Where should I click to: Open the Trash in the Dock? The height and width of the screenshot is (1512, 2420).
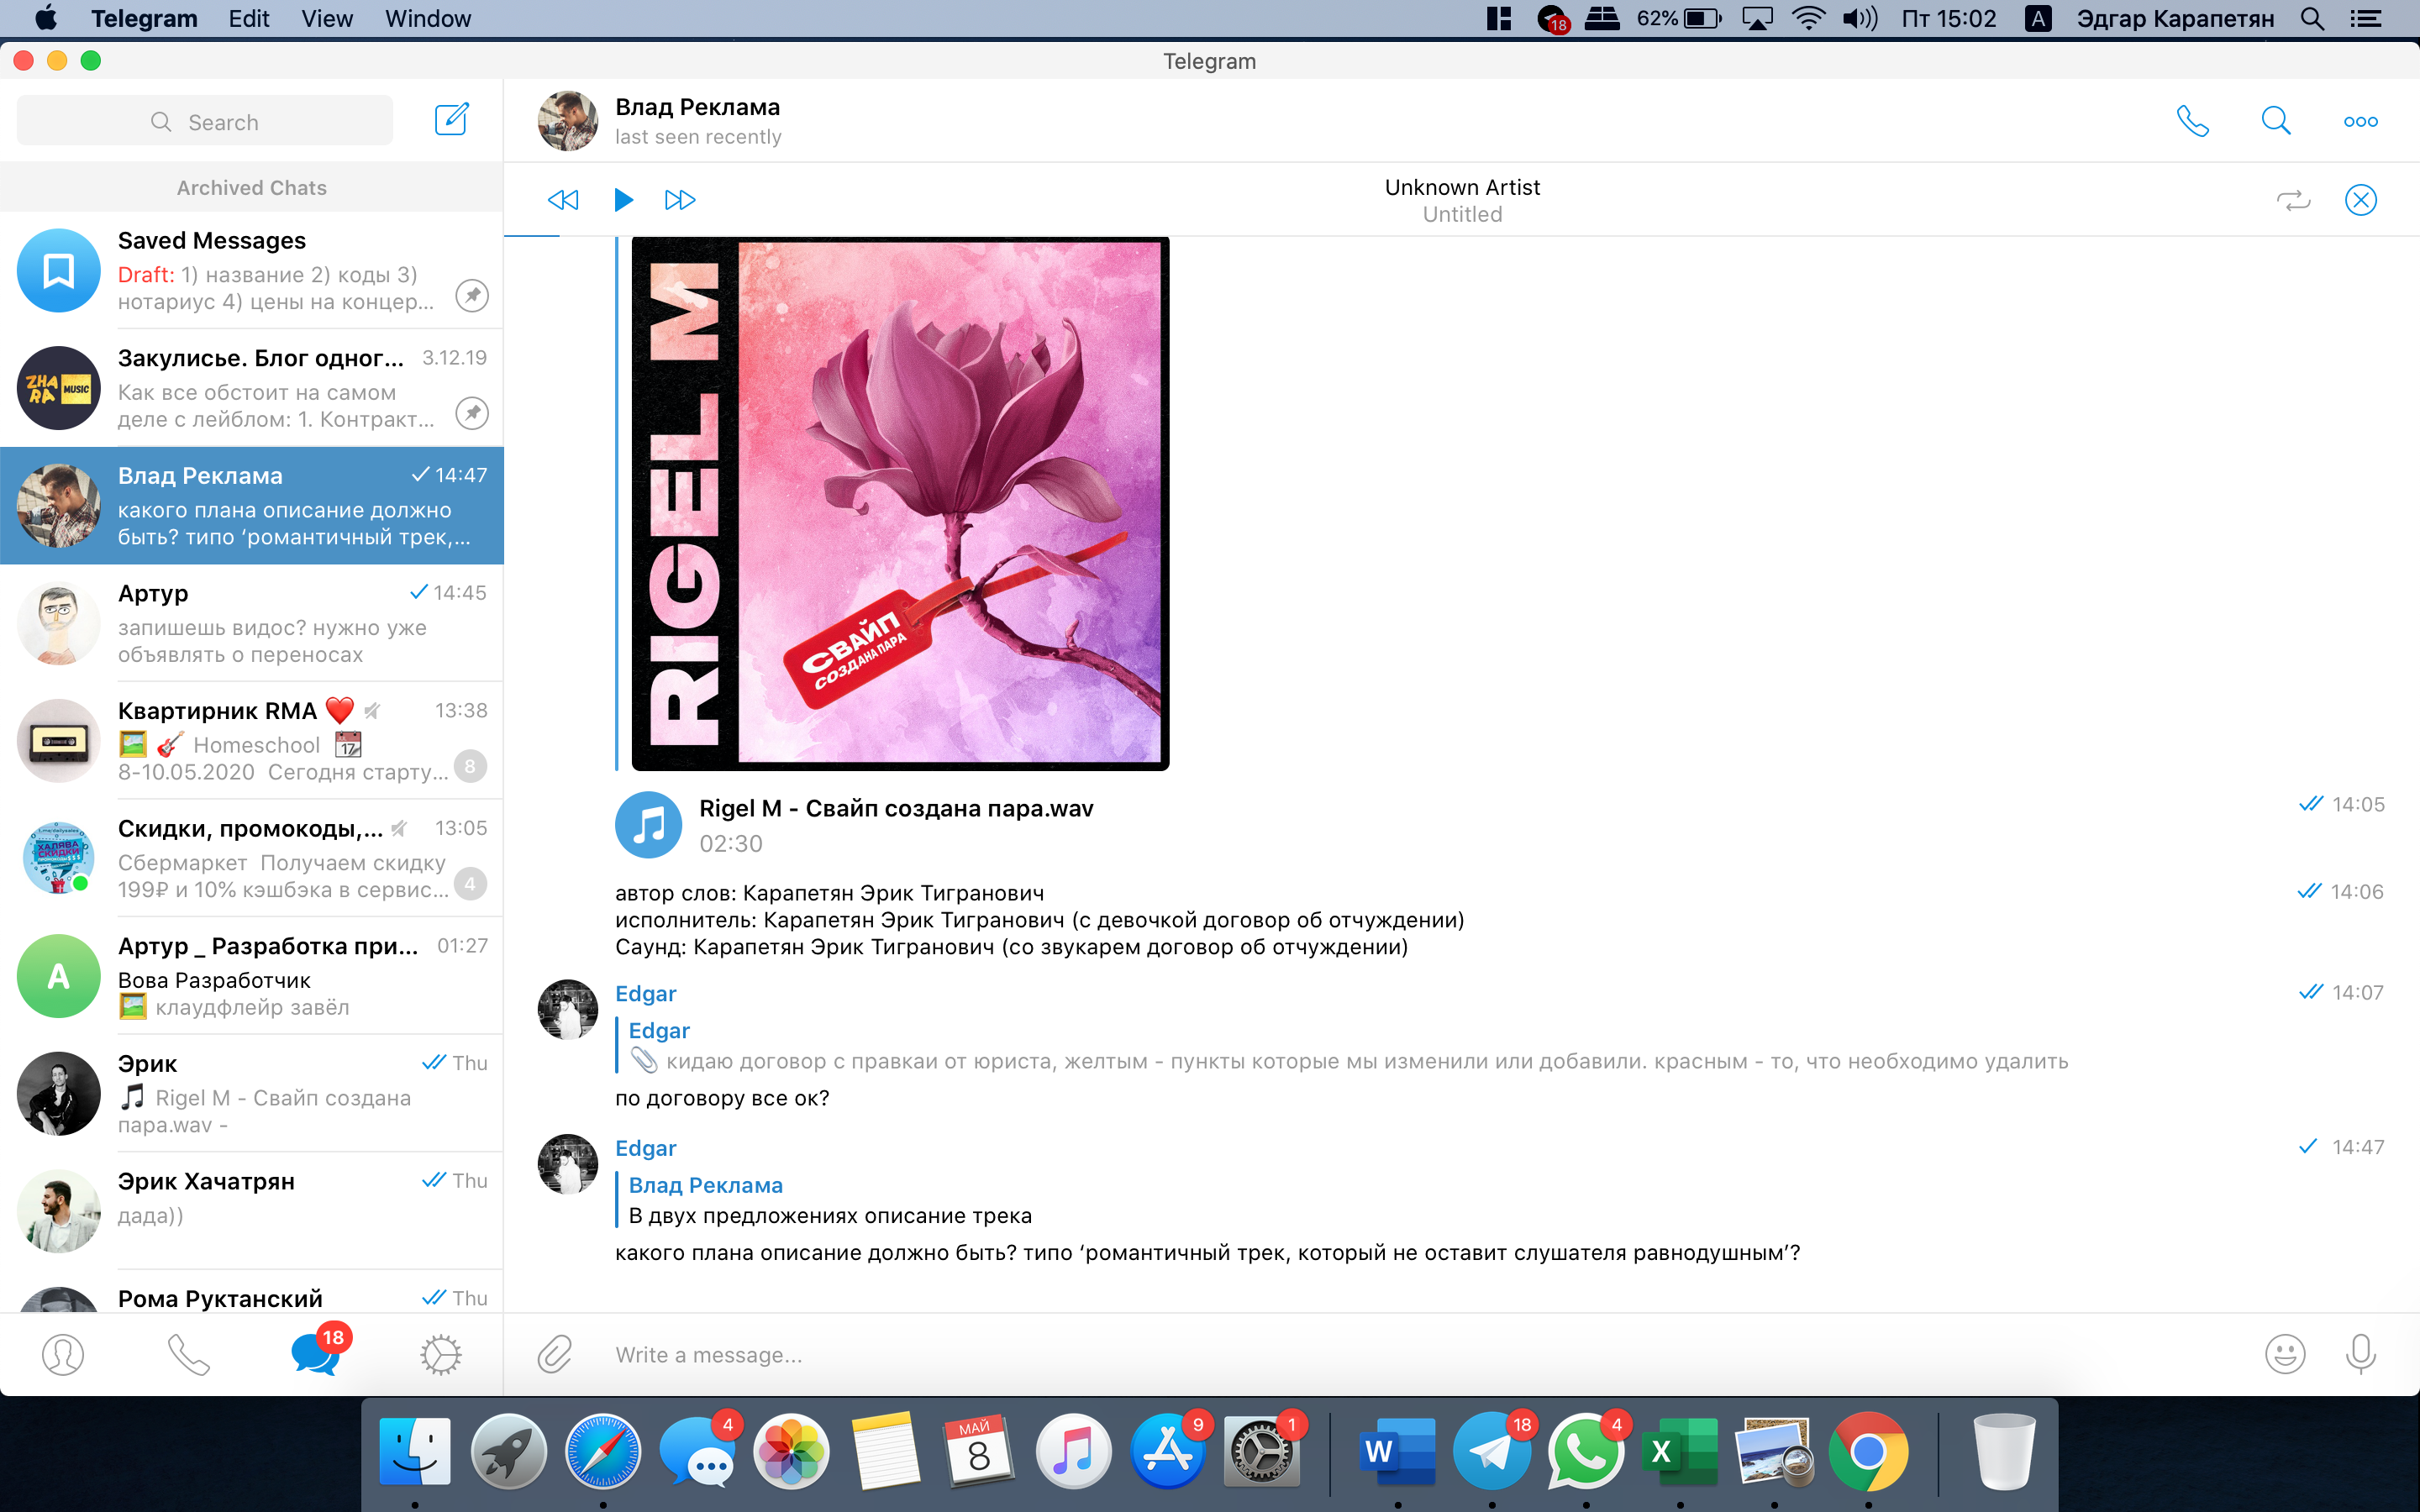coord(2003,1451)
